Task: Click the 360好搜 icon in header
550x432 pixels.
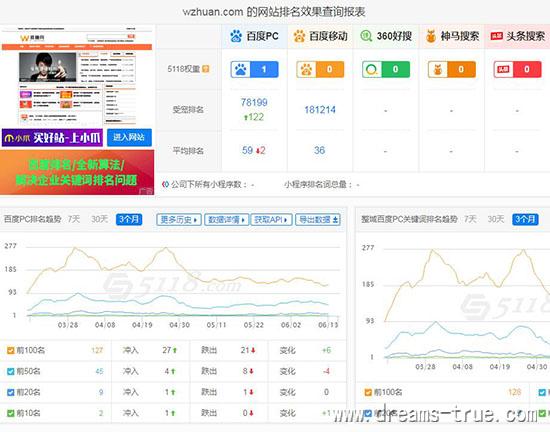Action: point(366,36)
